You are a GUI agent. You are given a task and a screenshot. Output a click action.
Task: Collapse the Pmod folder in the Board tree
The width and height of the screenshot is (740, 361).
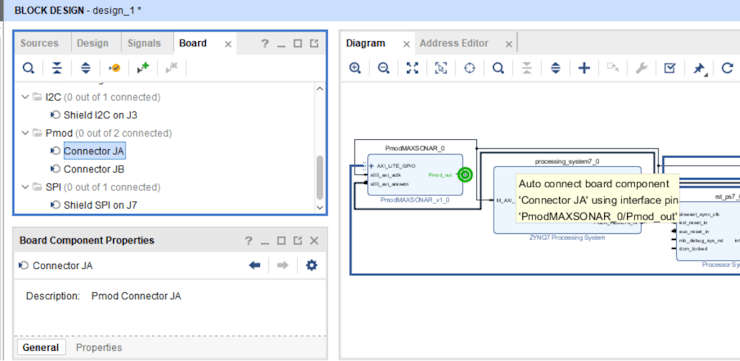click(x=25, y=134)
